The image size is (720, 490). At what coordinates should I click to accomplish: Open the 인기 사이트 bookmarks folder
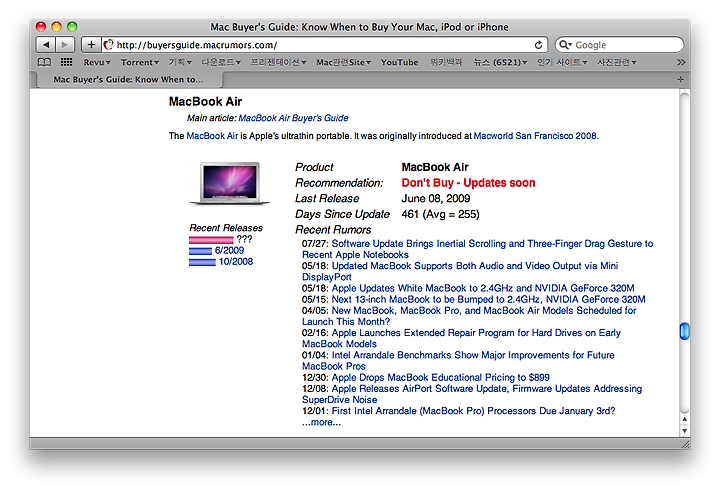tap(562, 62)
